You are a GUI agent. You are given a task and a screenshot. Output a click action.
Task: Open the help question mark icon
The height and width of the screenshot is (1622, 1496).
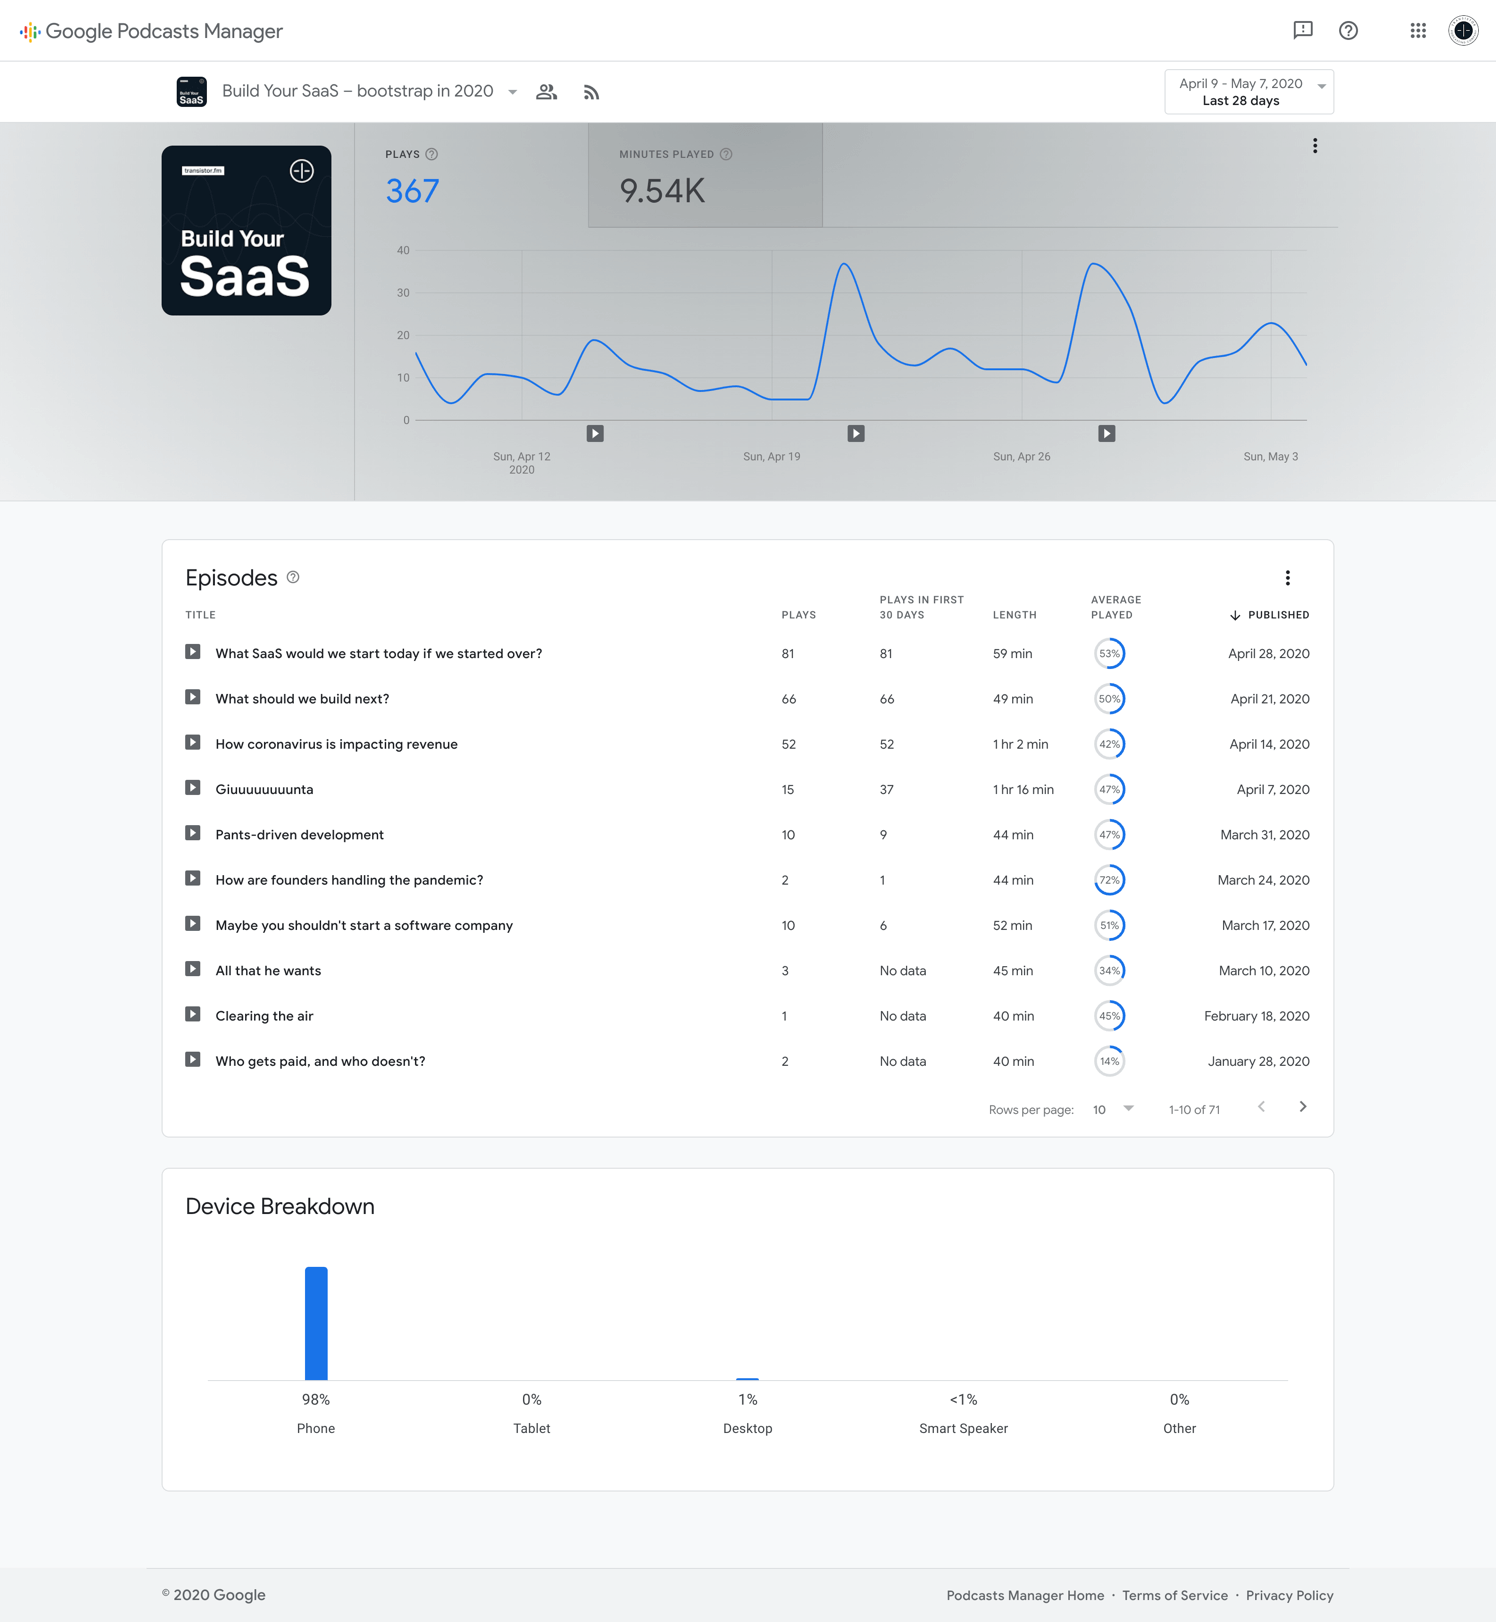[1348, 30]
